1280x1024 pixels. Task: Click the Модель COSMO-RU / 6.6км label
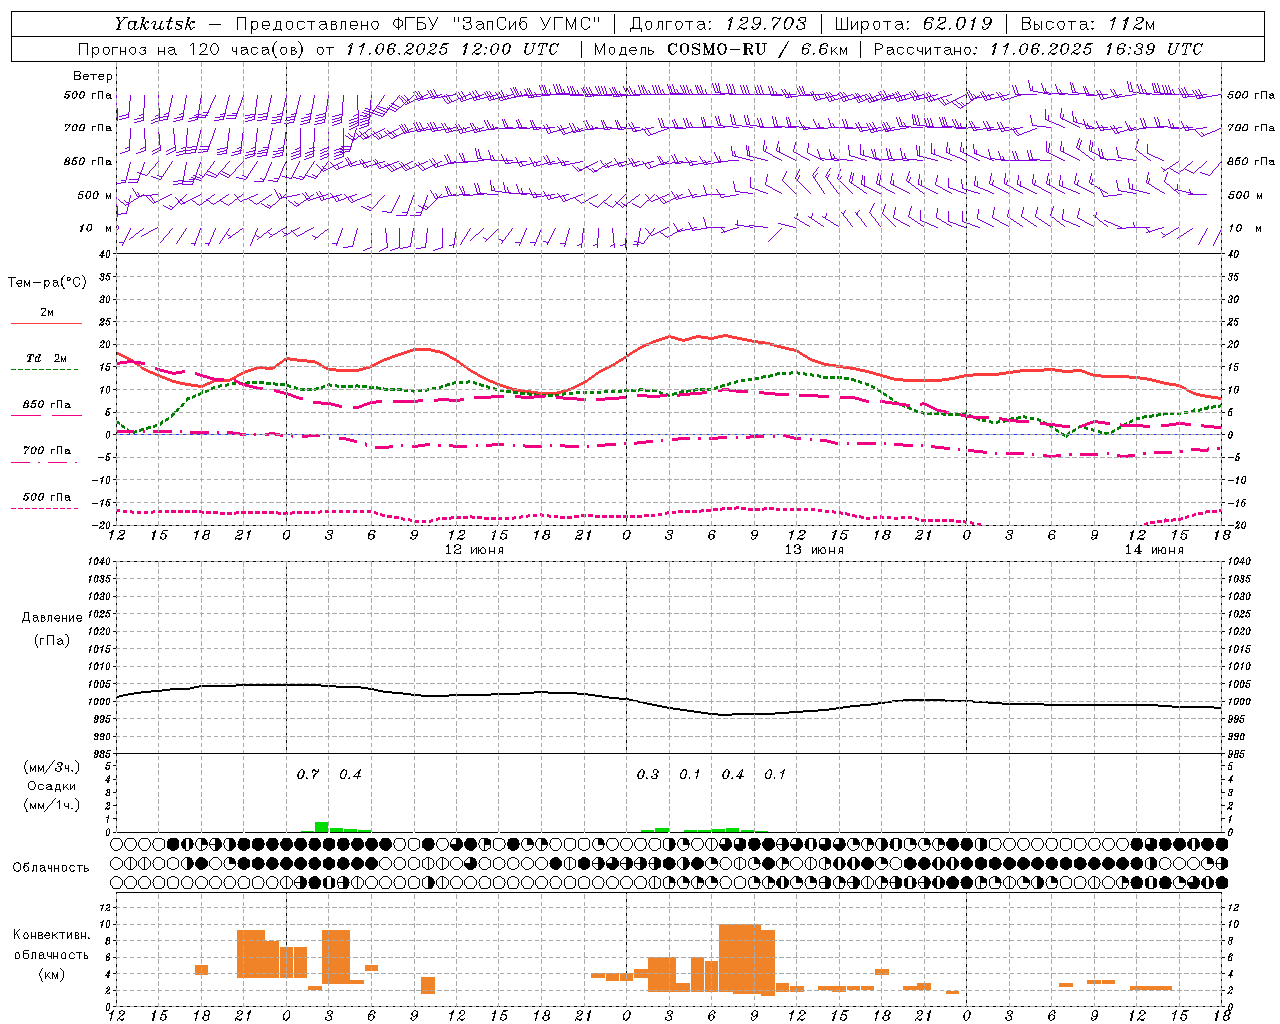tap(721, 49)
